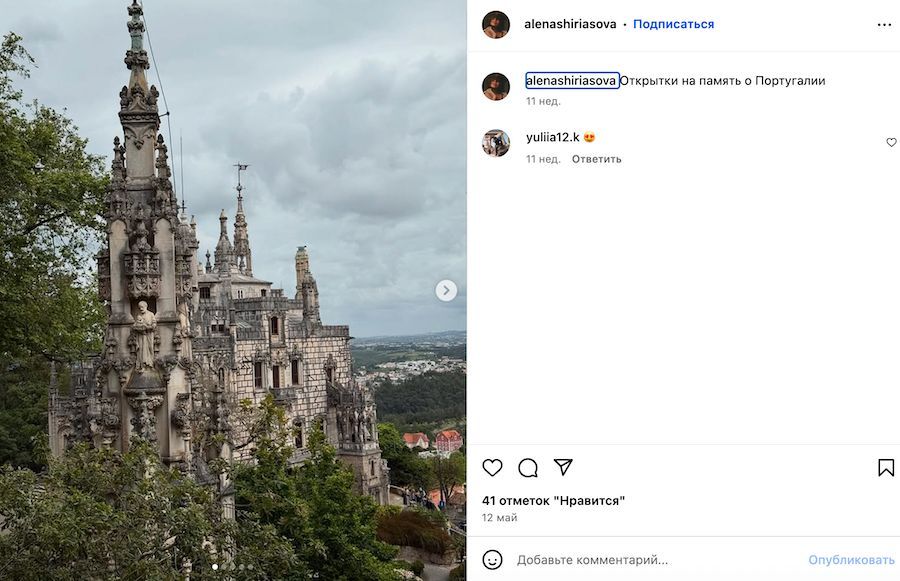Image resolution: width=900 pixels, height=581 pixels.
Task: Click the comment speech bubble icon
Action: pos(528,468)
